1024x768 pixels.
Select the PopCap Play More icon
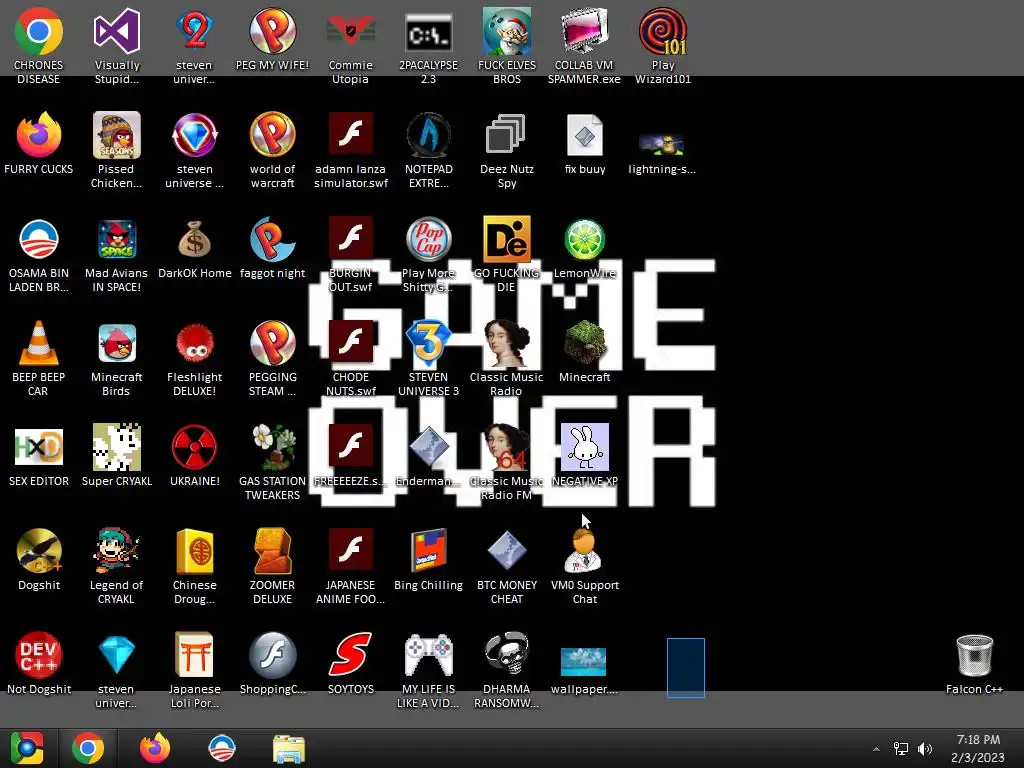pos(428,239)
